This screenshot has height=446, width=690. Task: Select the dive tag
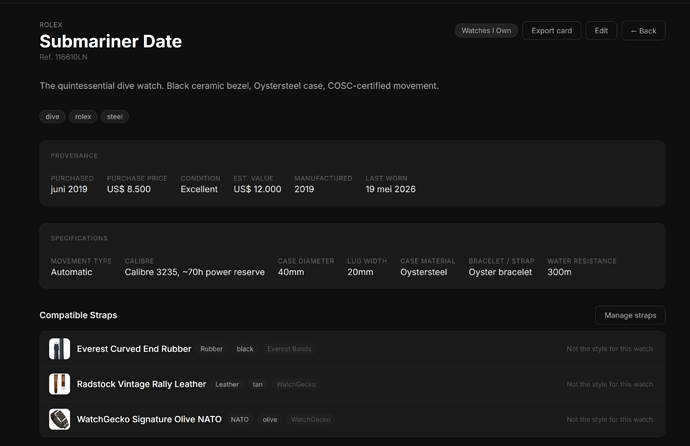point(52,117)
